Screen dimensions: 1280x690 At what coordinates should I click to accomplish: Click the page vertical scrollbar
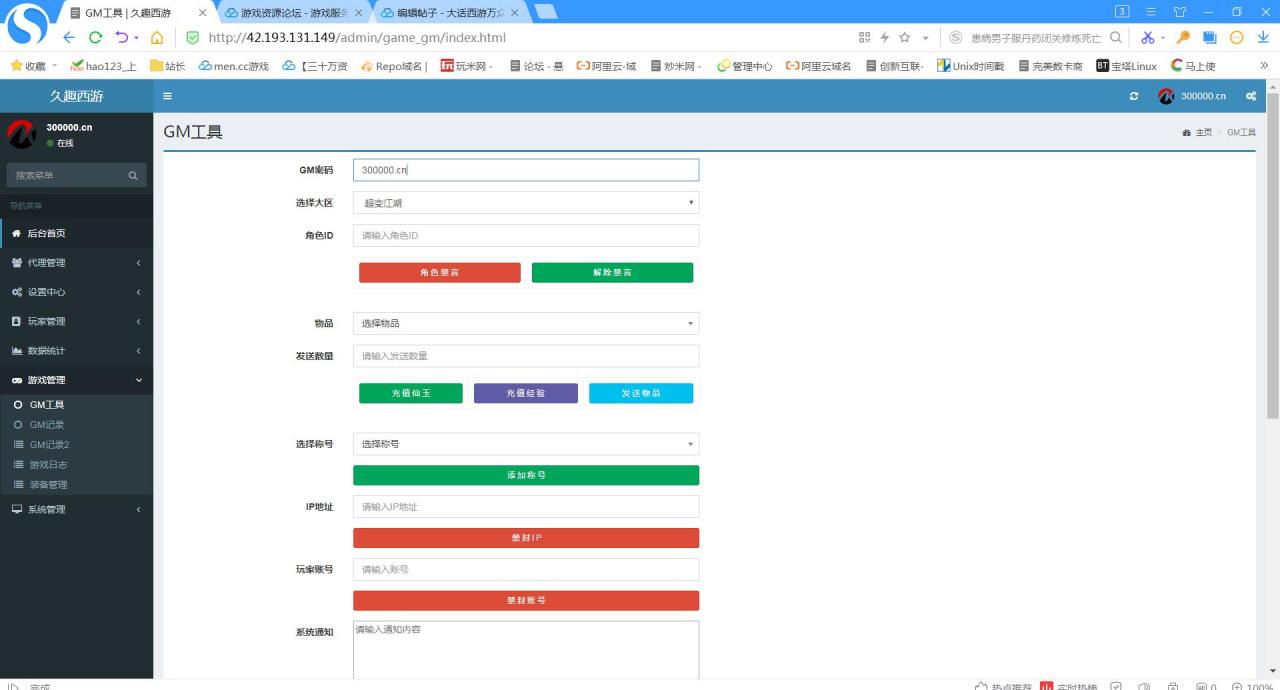coord(1273,255)
